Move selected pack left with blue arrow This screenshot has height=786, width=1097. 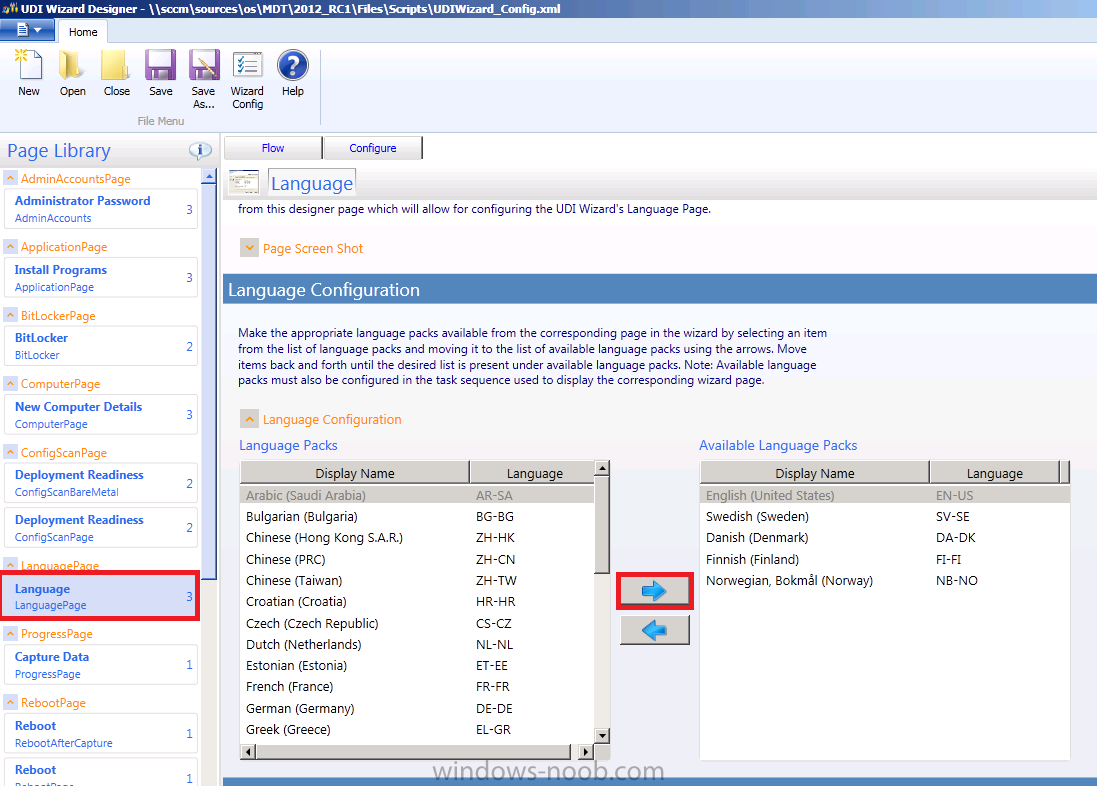coord(654,630)
